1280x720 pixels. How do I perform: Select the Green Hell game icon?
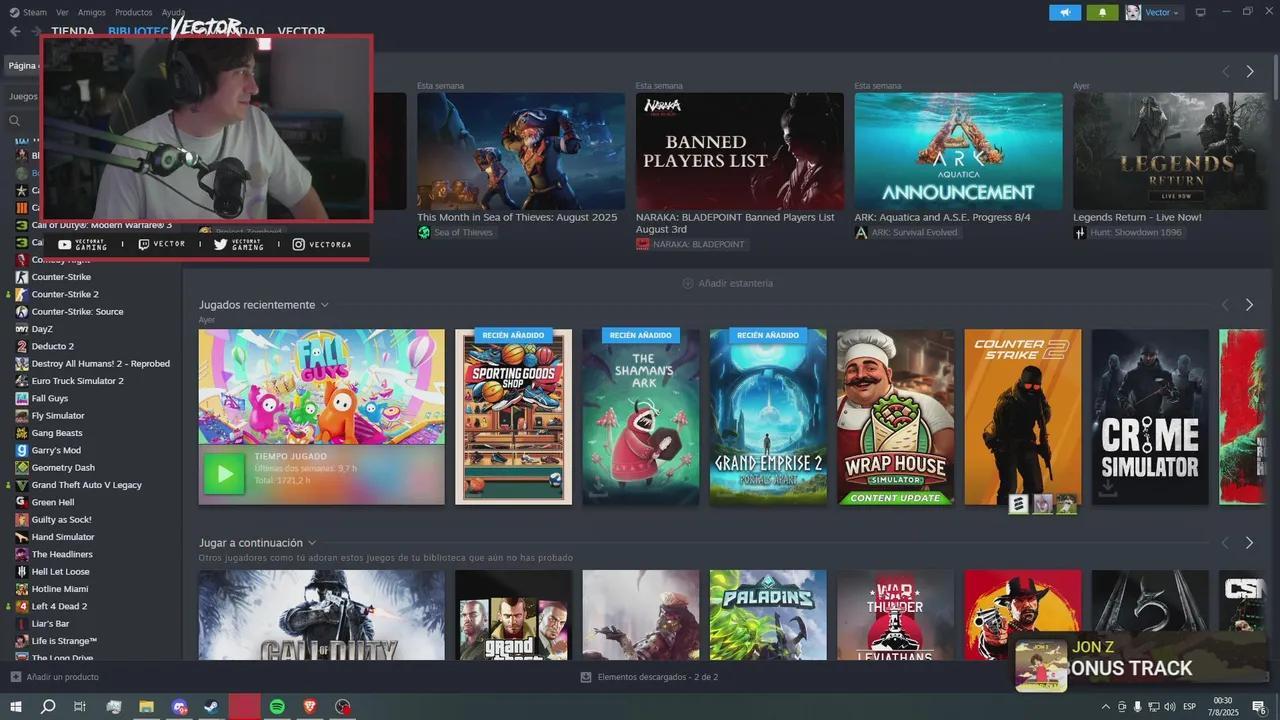pyautogui.click(x=22, y=502)
